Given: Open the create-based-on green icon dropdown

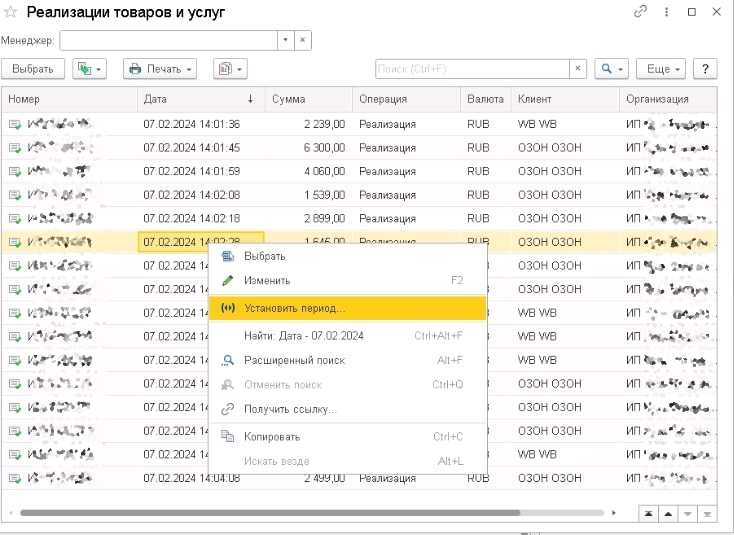Looking at the screenshot, I should tap(90, 69).
